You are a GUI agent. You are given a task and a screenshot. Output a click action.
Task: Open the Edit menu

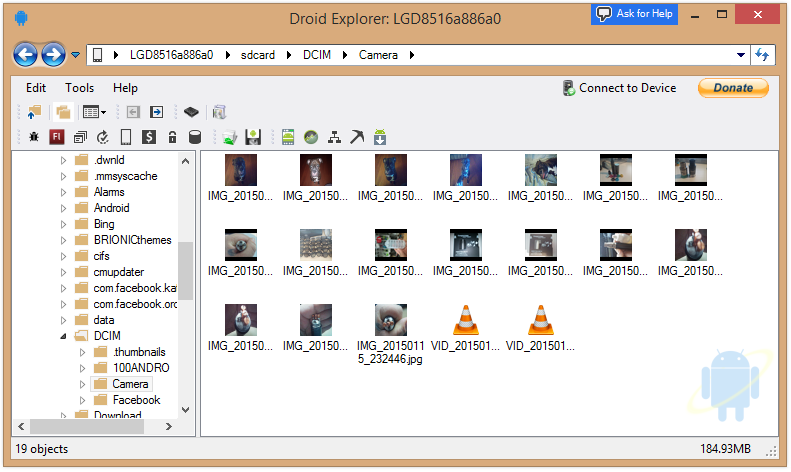point(36,88)
